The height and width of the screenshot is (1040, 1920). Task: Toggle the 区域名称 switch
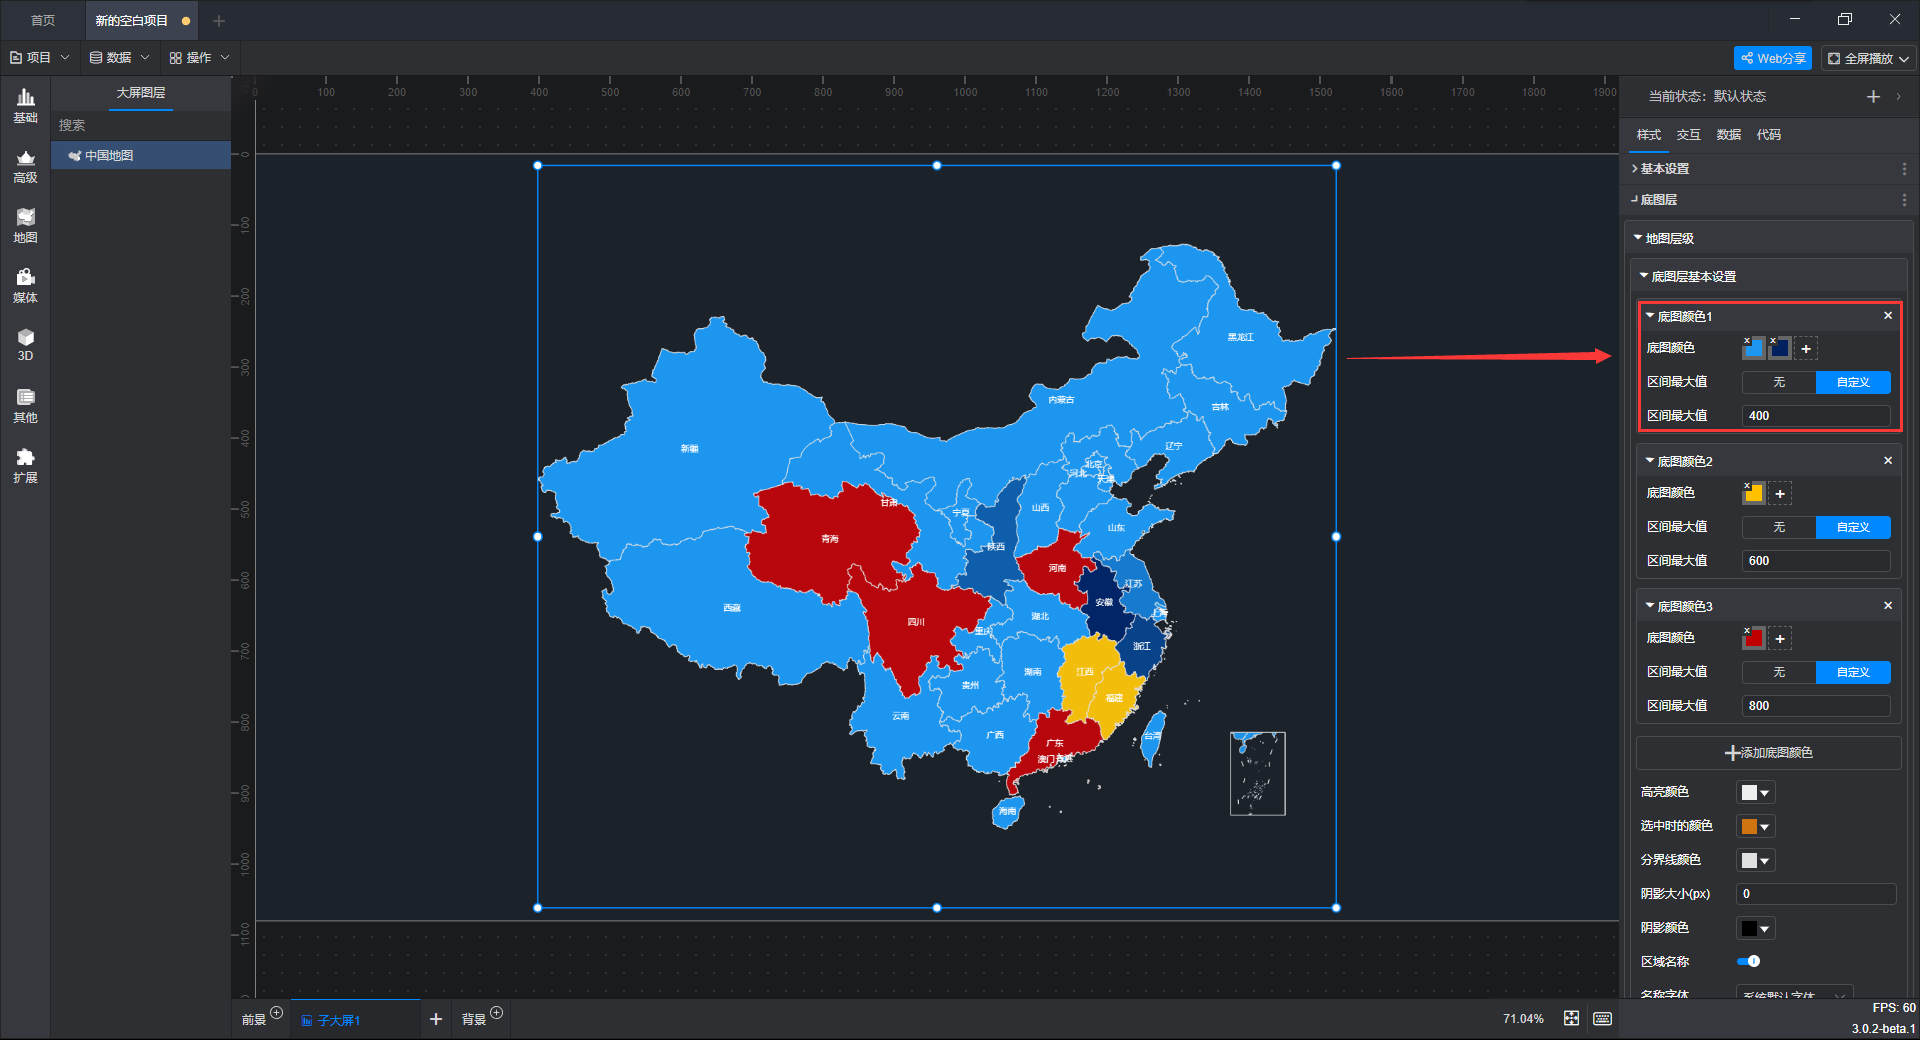pyautogui.click(x=1748, y=961)
